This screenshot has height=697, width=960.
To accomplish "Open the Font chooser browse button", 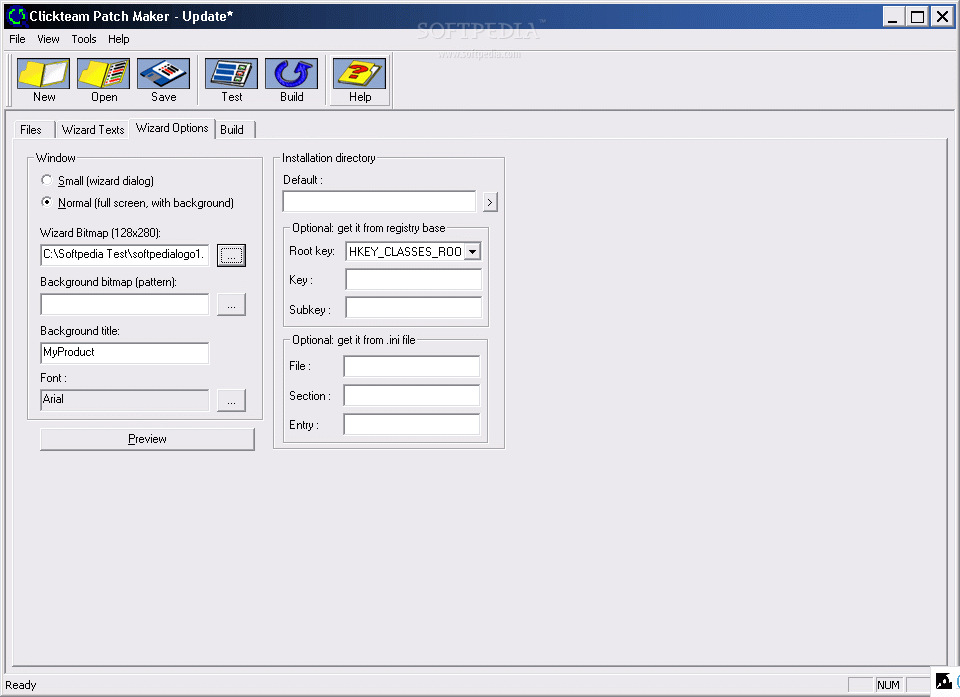I will click(x=231, y=401).
